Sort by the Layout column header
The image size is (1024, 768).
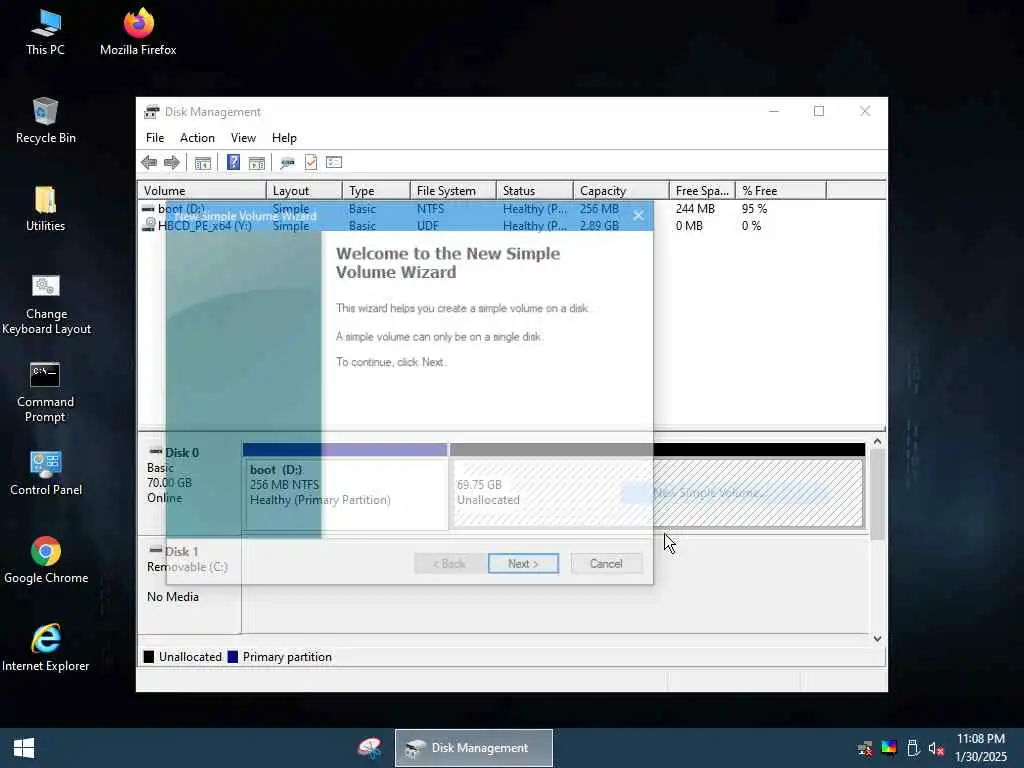pos(304,191)
